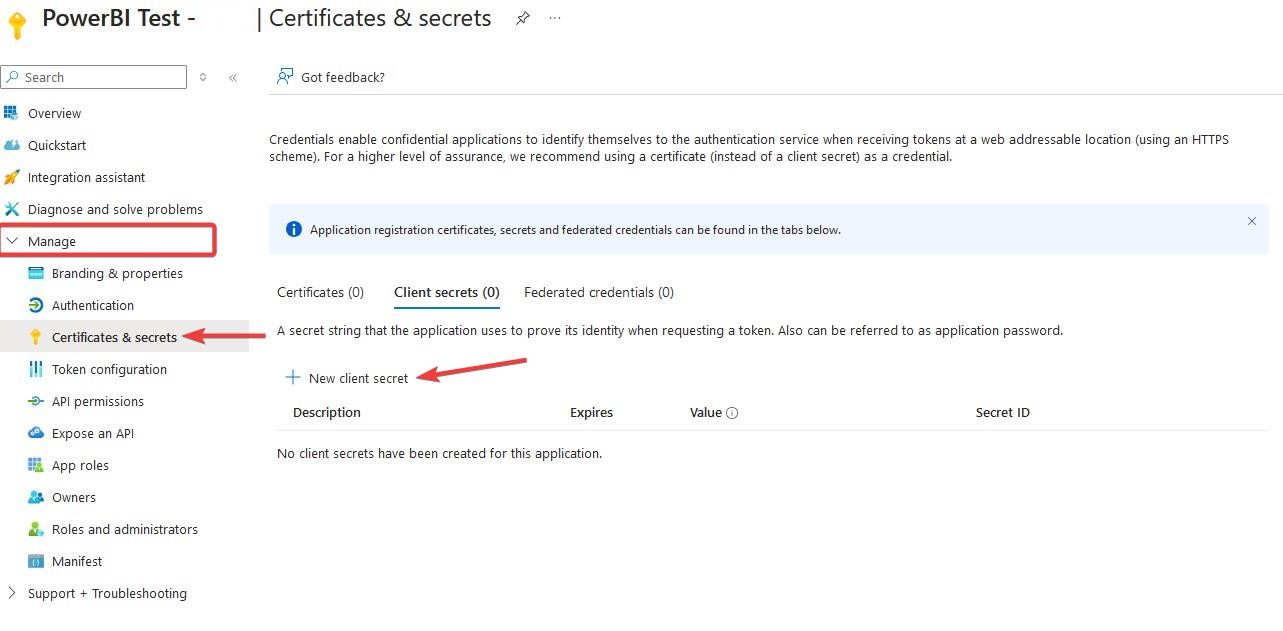
Task: Open the Federated credentials (0) tab
Action: pyautogui.click(x=598, y=292)
